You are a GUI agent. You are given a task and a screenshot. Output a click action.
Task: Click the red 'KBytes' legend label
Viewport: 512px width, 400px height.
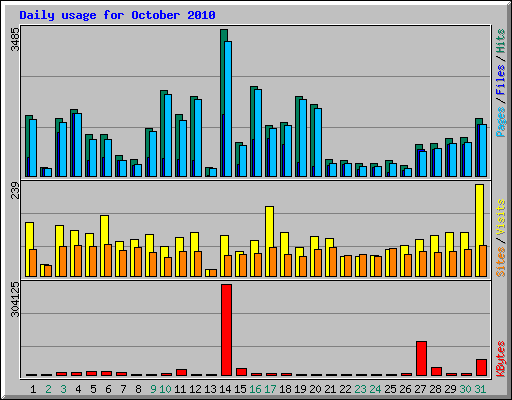tap(501, 359)
